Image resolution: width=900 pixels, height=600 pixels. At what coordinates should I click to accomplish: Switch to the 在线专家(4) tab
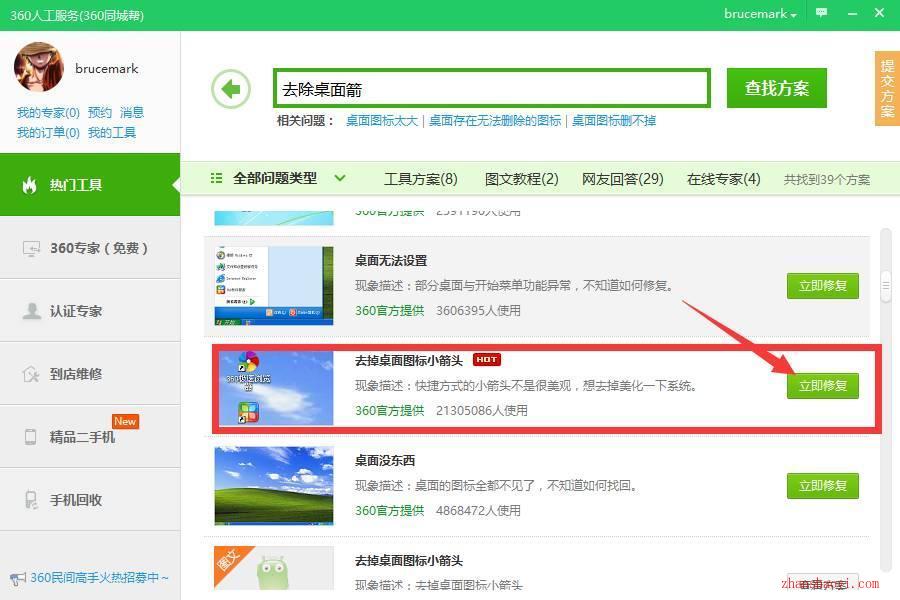coord(724,179)
